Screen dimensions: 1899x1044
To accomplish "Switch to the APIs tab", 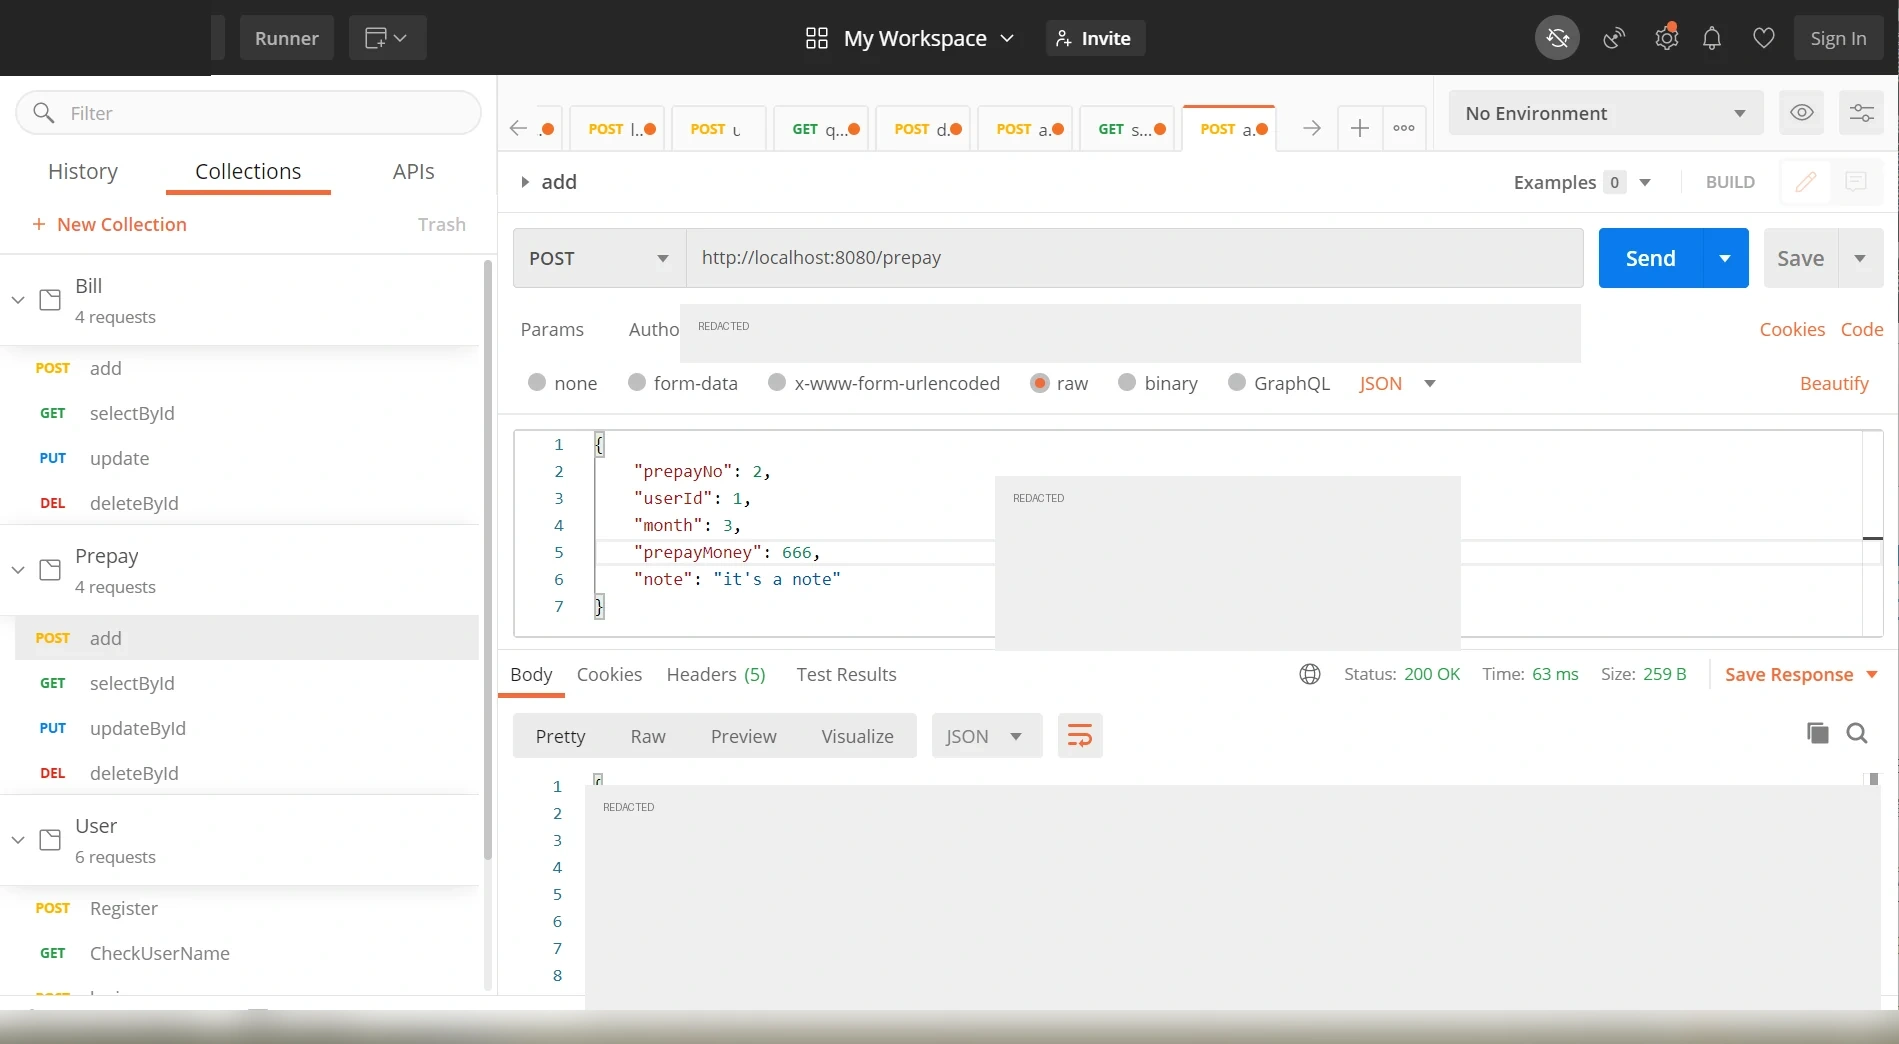I will click(x=413, y=171).
